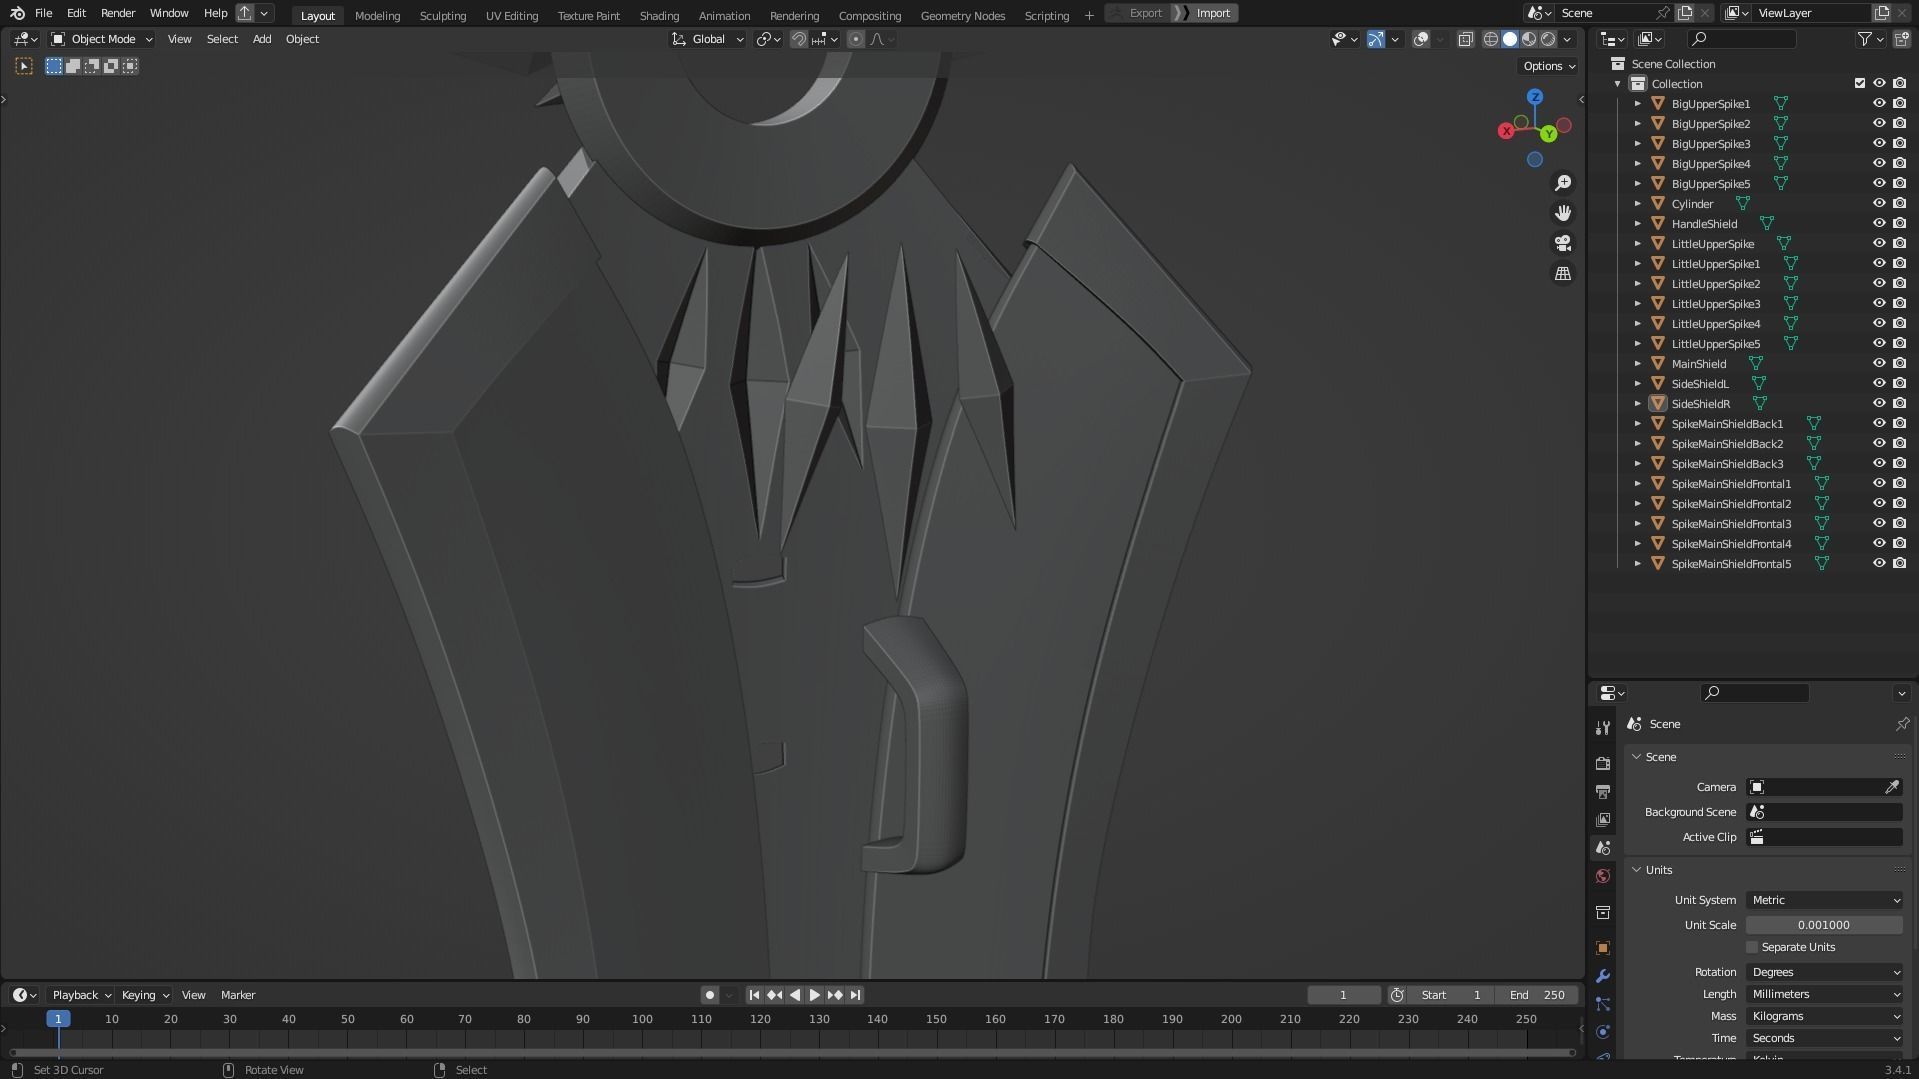Switch to material preview shading
Image resolution: width=1919 pixels, height=1079 pixels.
[1529, 39]
